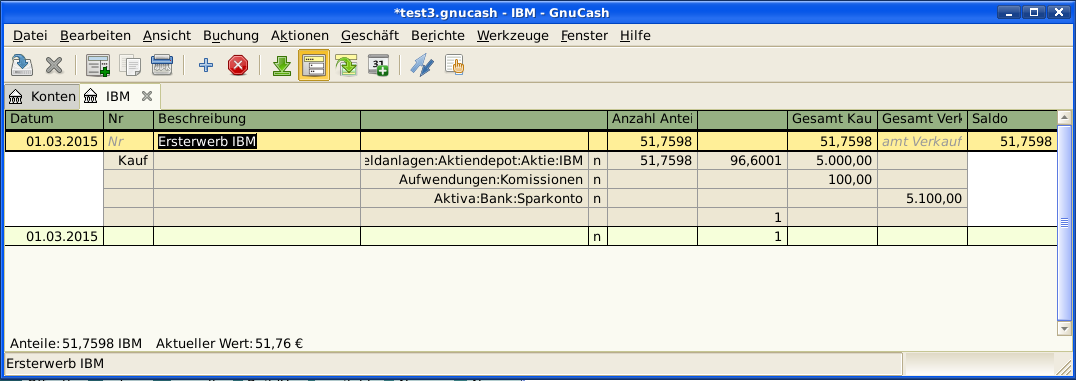Open the Bearbeiten menu

tap(95, 36)
